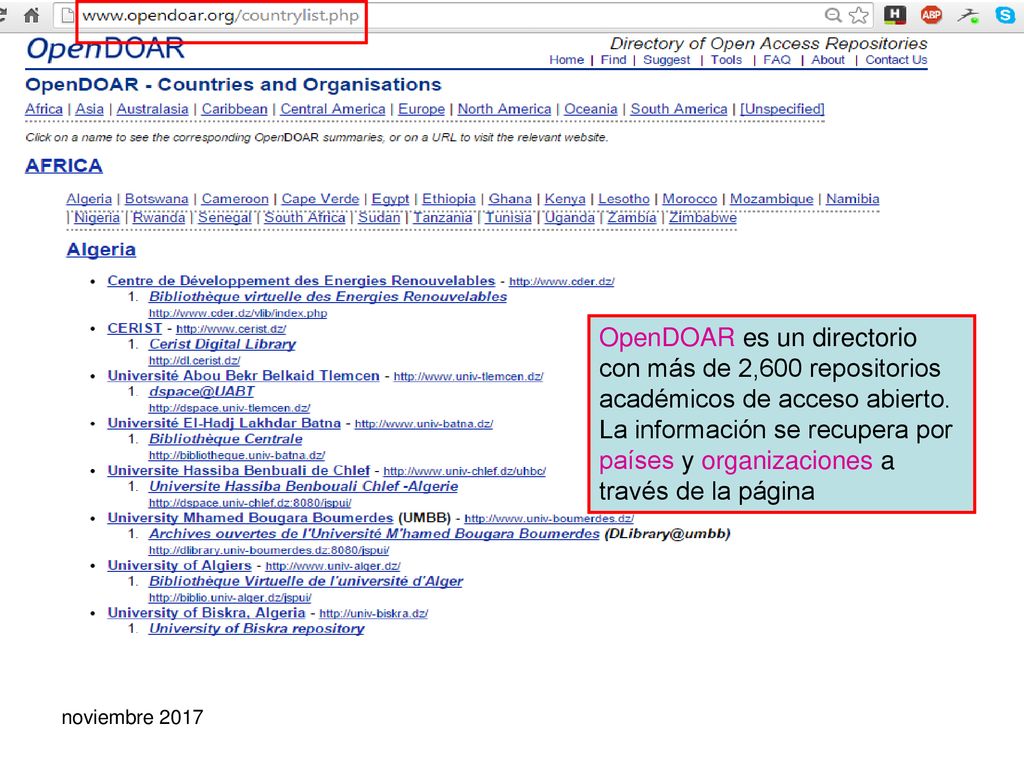Click the page icon in the address bar
This screenshot has height=768, width=1024.
coord(67,15)
